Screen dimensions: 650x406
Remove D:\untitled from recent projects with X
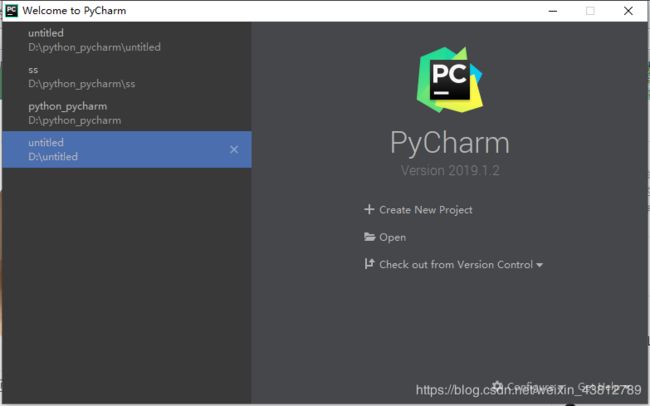[234, 149]
